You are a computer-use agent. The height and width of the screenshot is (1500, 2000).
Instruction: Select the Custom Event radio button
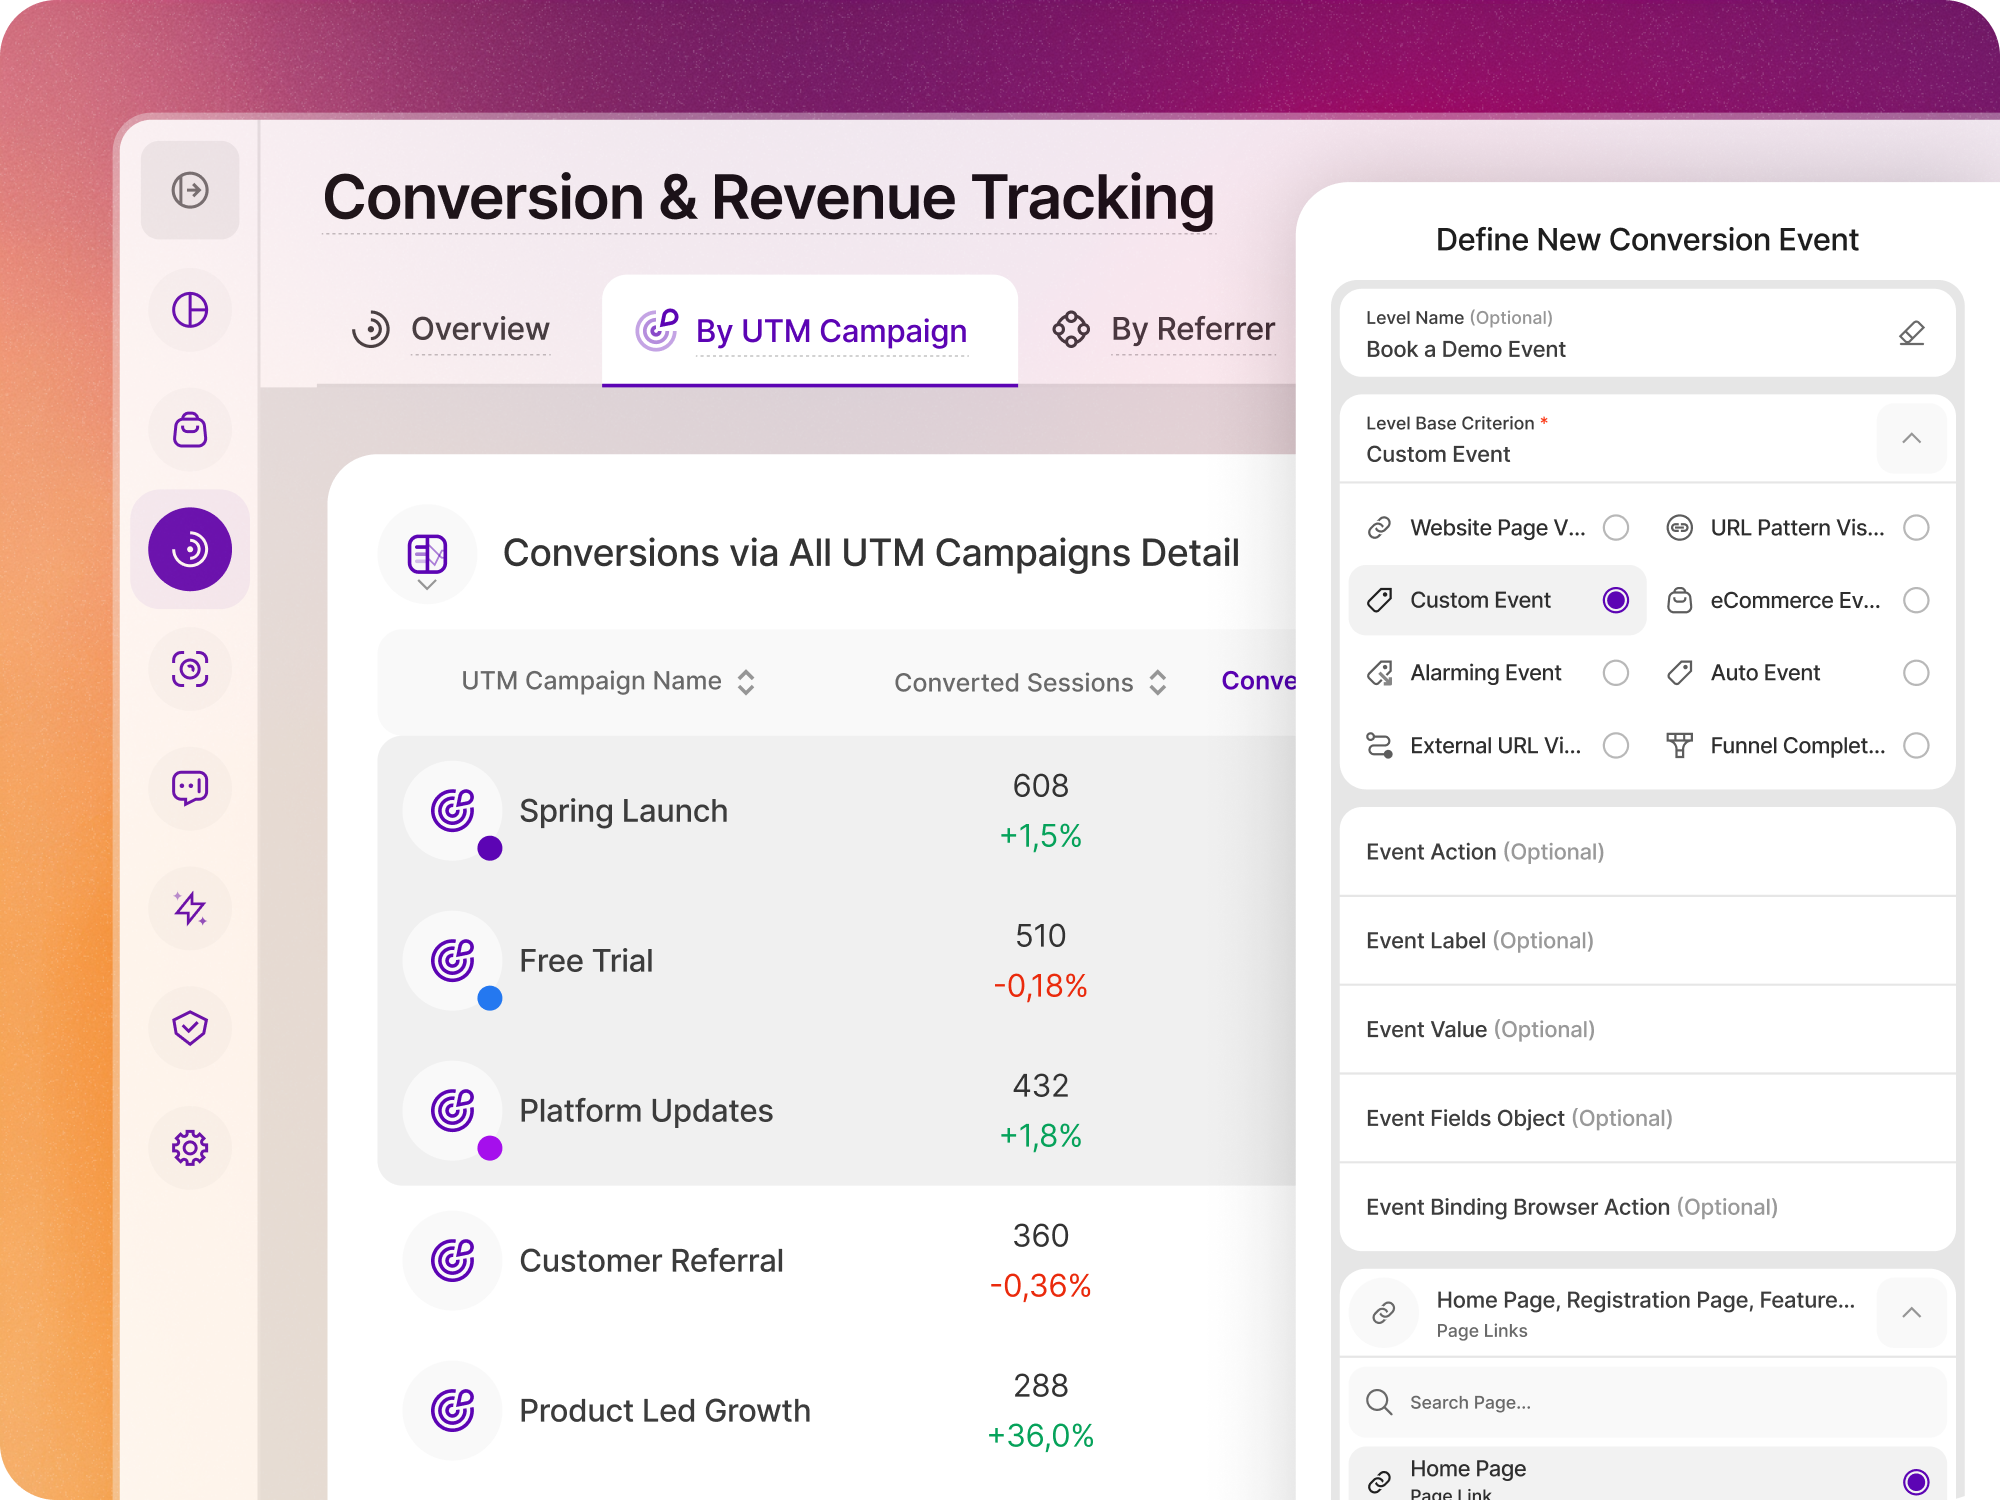point(1616,600)
